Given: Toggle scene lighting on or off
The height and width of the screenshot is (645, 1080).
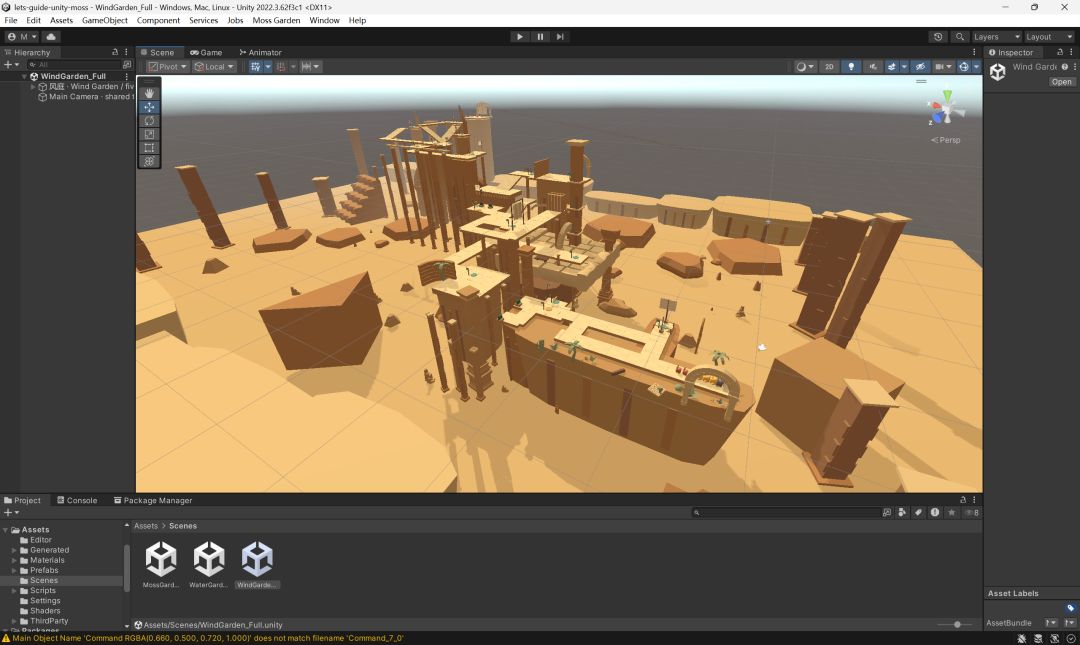Looking at the screenshot, I should [x=851, y=67].
